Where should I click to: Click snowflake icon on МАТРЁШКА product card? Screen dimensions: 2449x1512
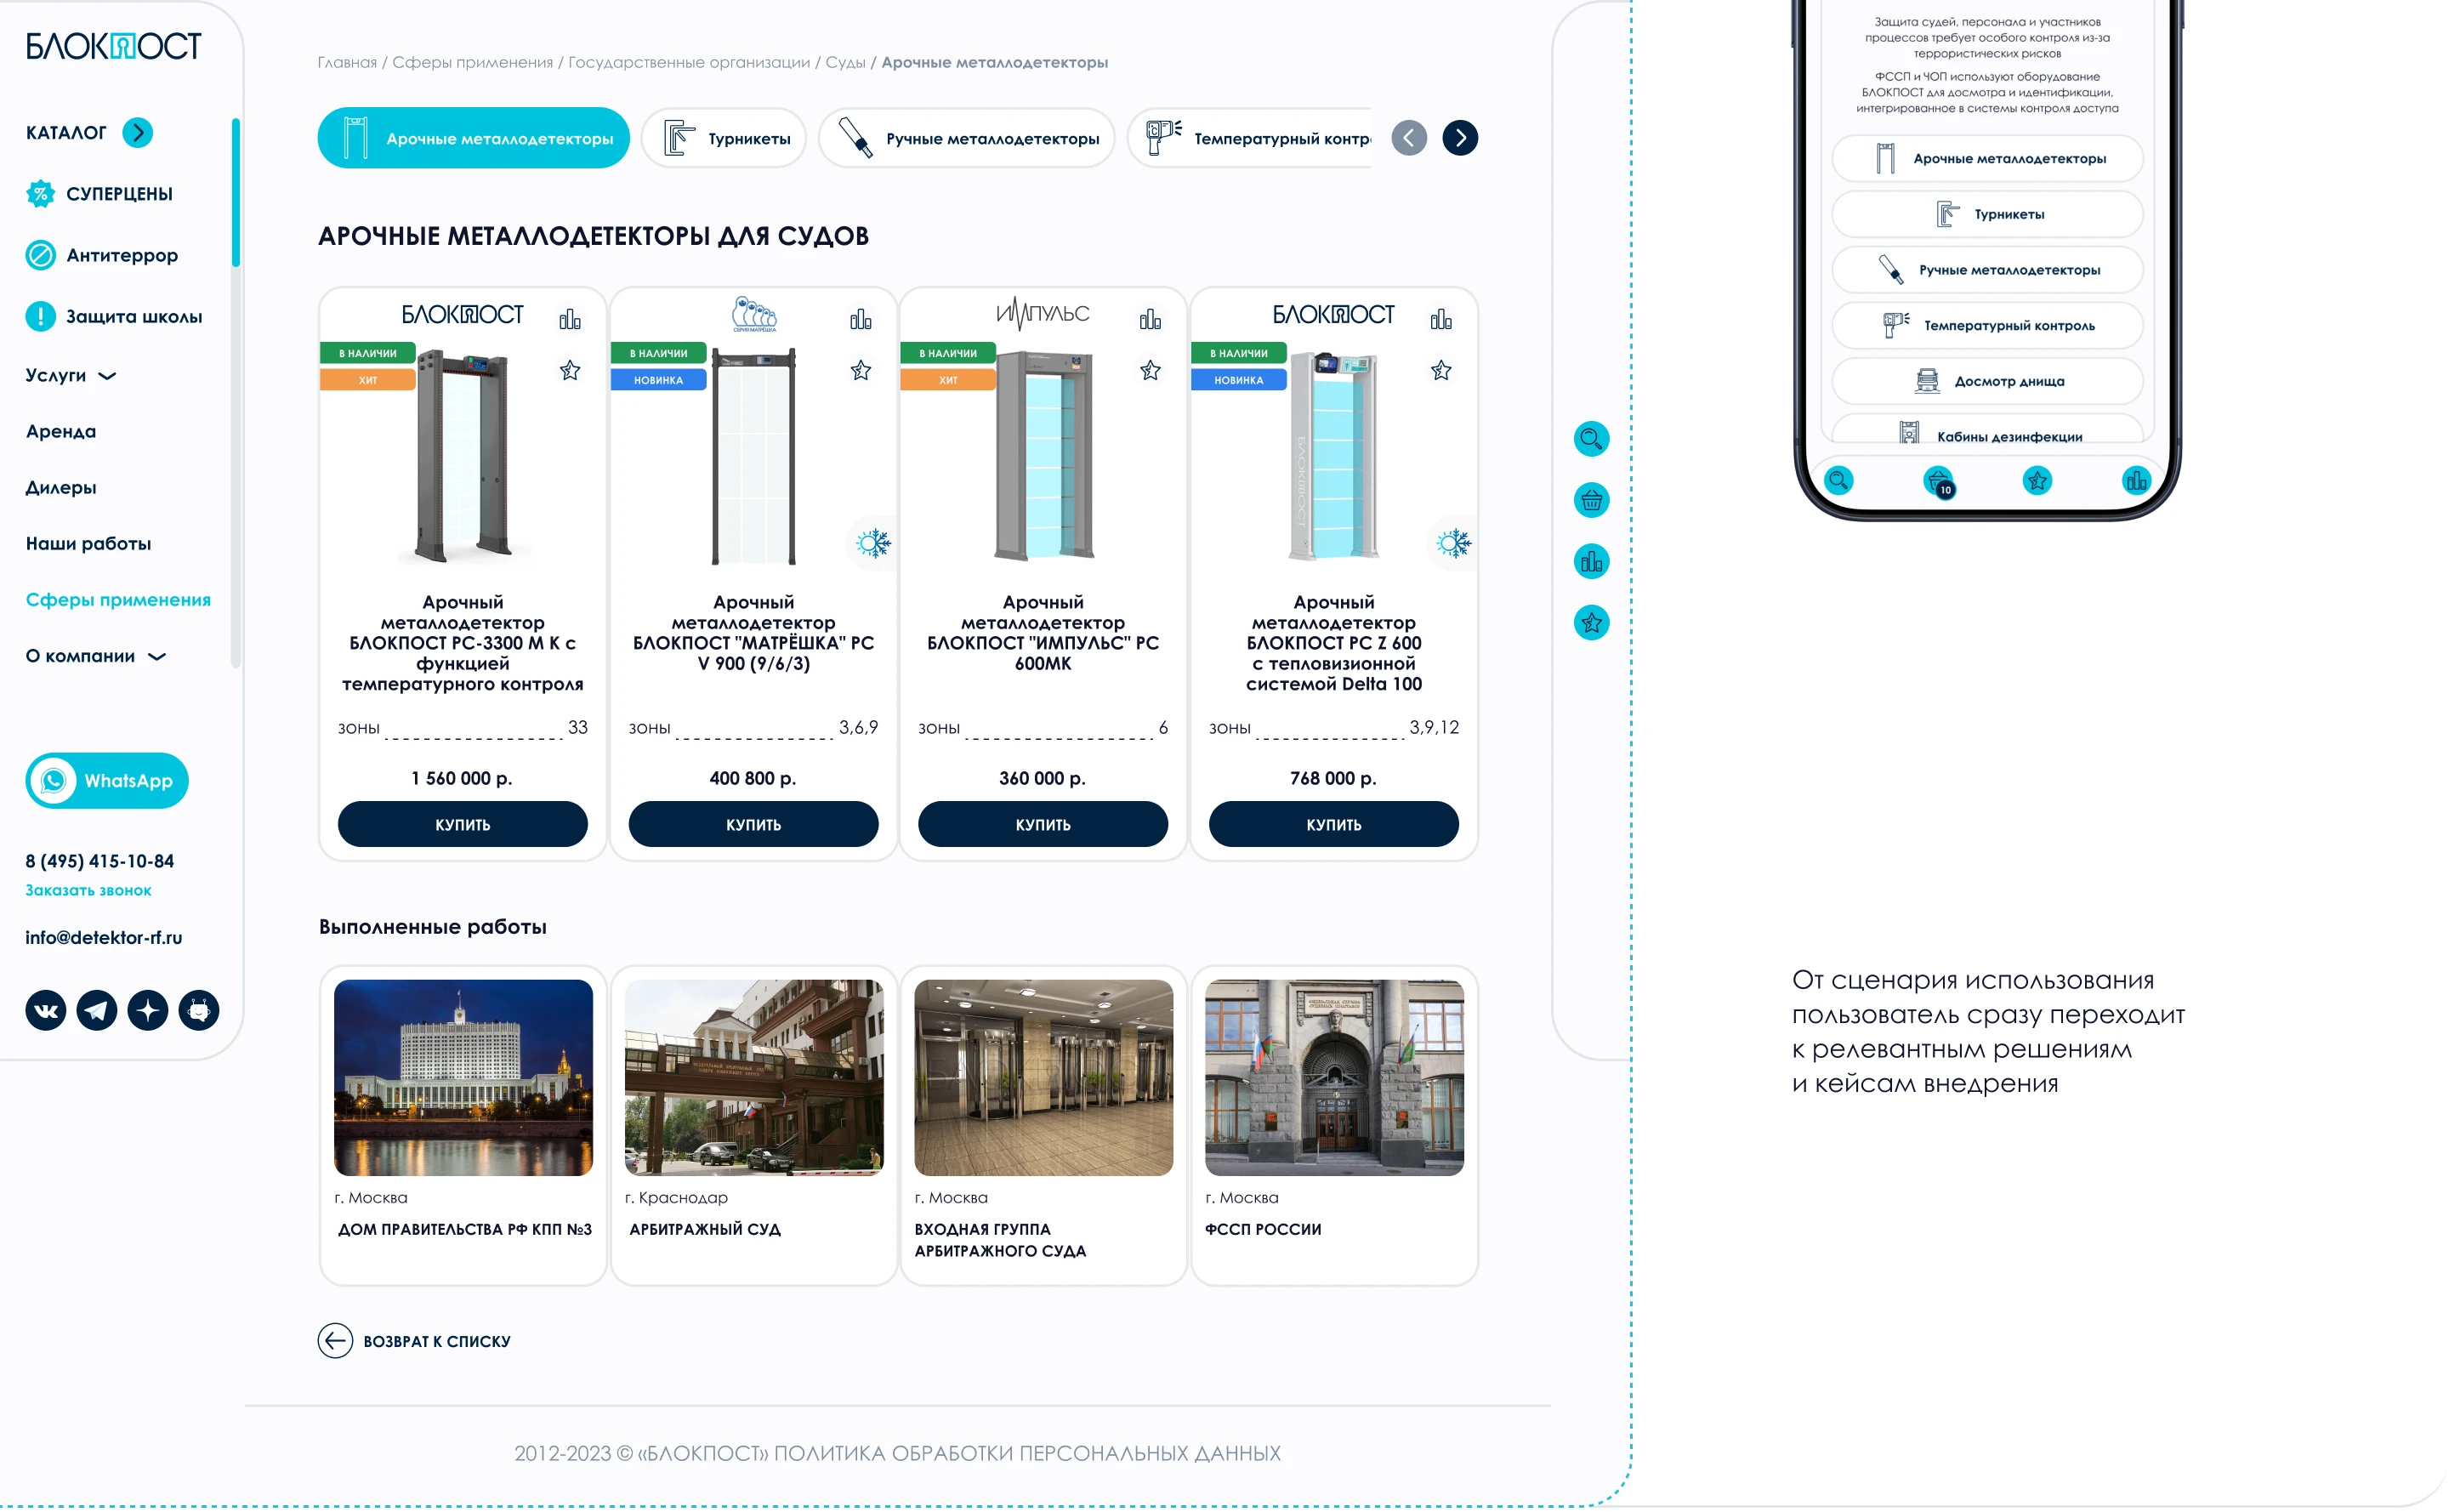point(873,543)
